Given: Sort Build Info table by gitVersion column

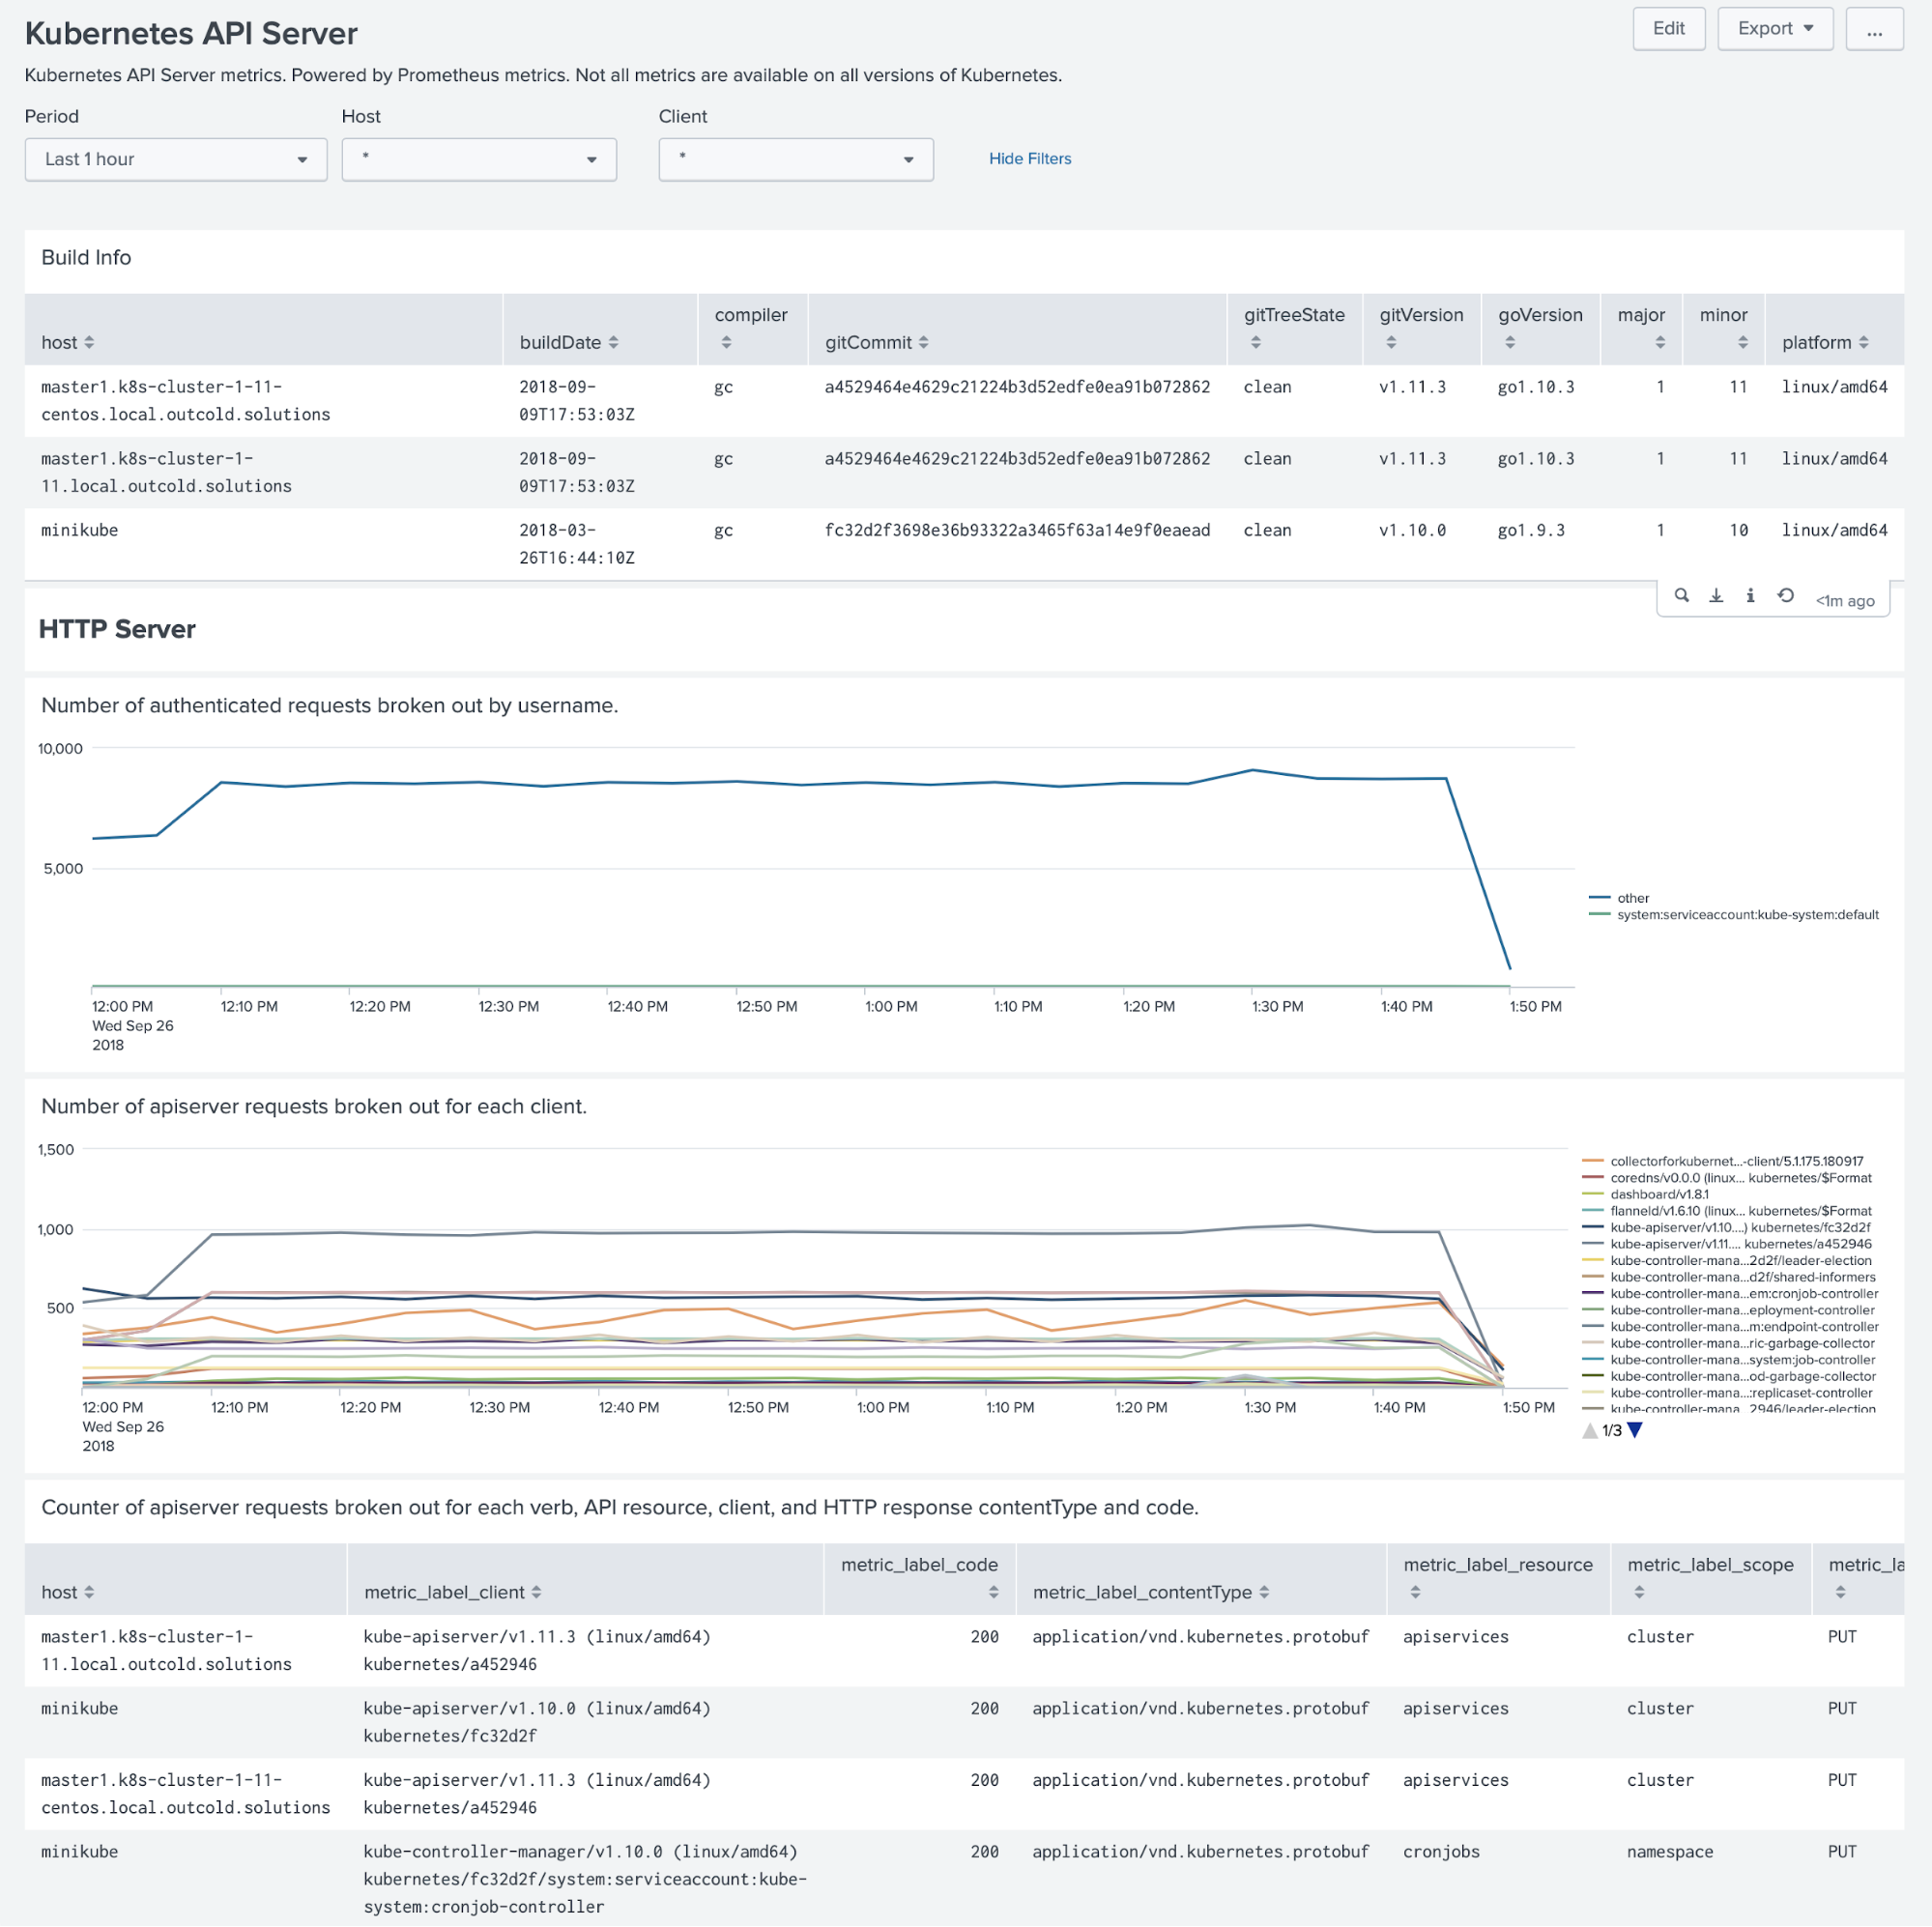Looking at the screenshot, I should pyautogui.click(x=1421, y=329).
